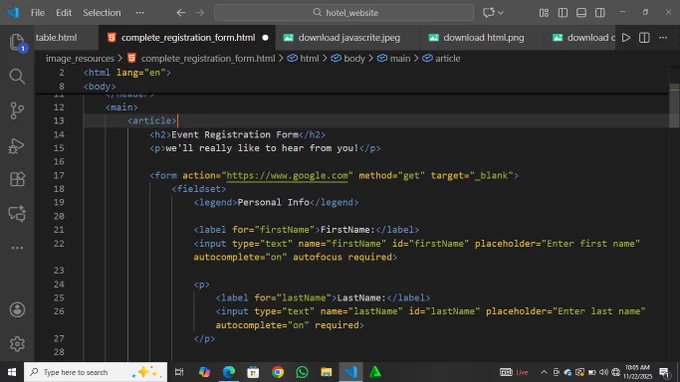Follow the https://www.google.com link in code
The image size is (680, 382).
pyautogui.click(x=287, y=175)
